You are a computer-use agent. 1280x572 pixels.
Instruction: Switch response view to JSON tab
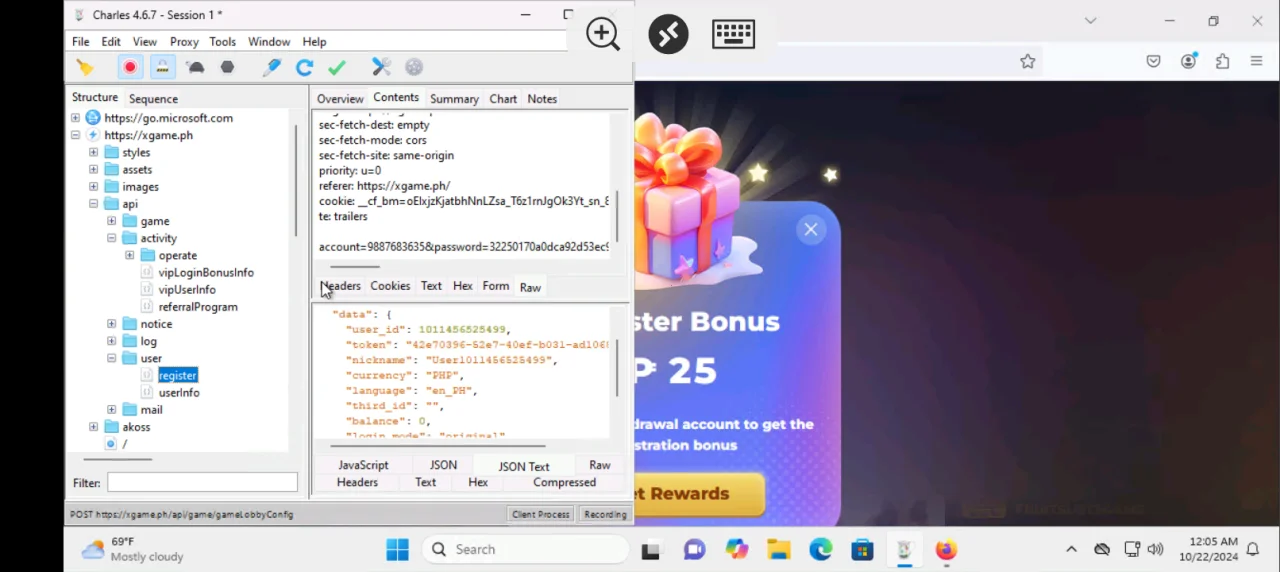(443, 465)
